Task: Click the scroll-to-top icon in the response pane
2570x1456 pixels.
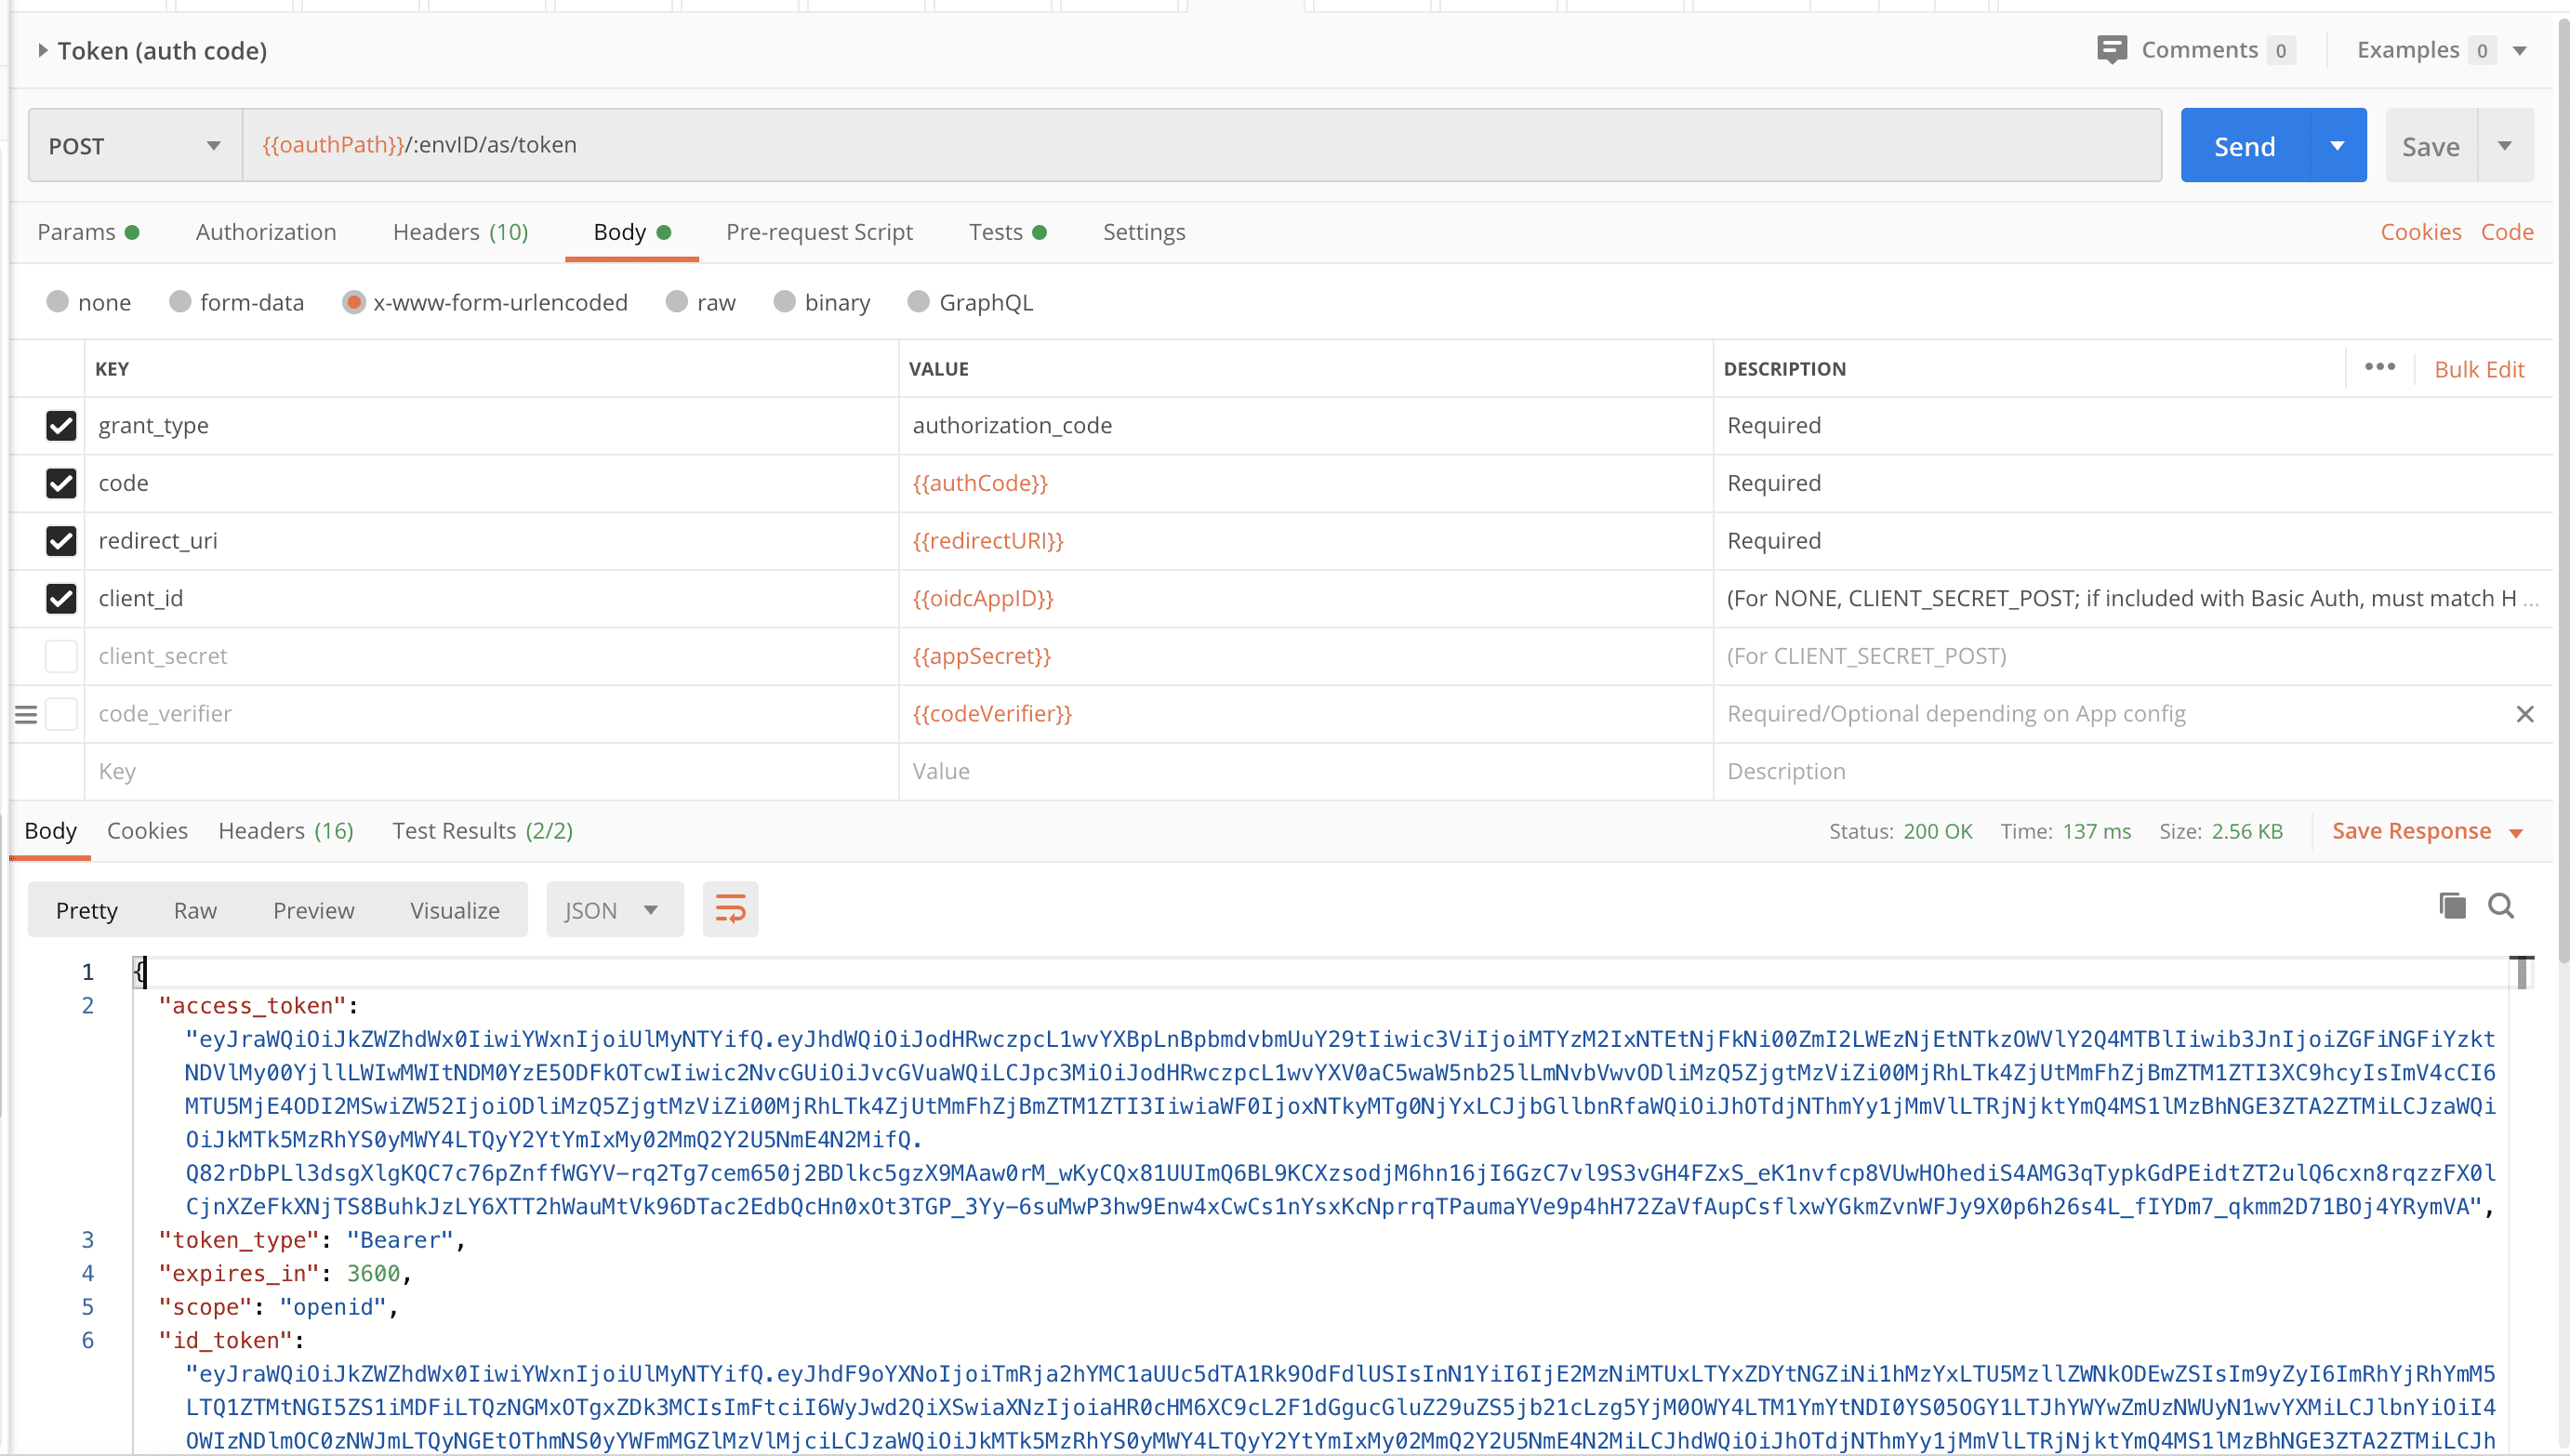Action: (2522, 972)
